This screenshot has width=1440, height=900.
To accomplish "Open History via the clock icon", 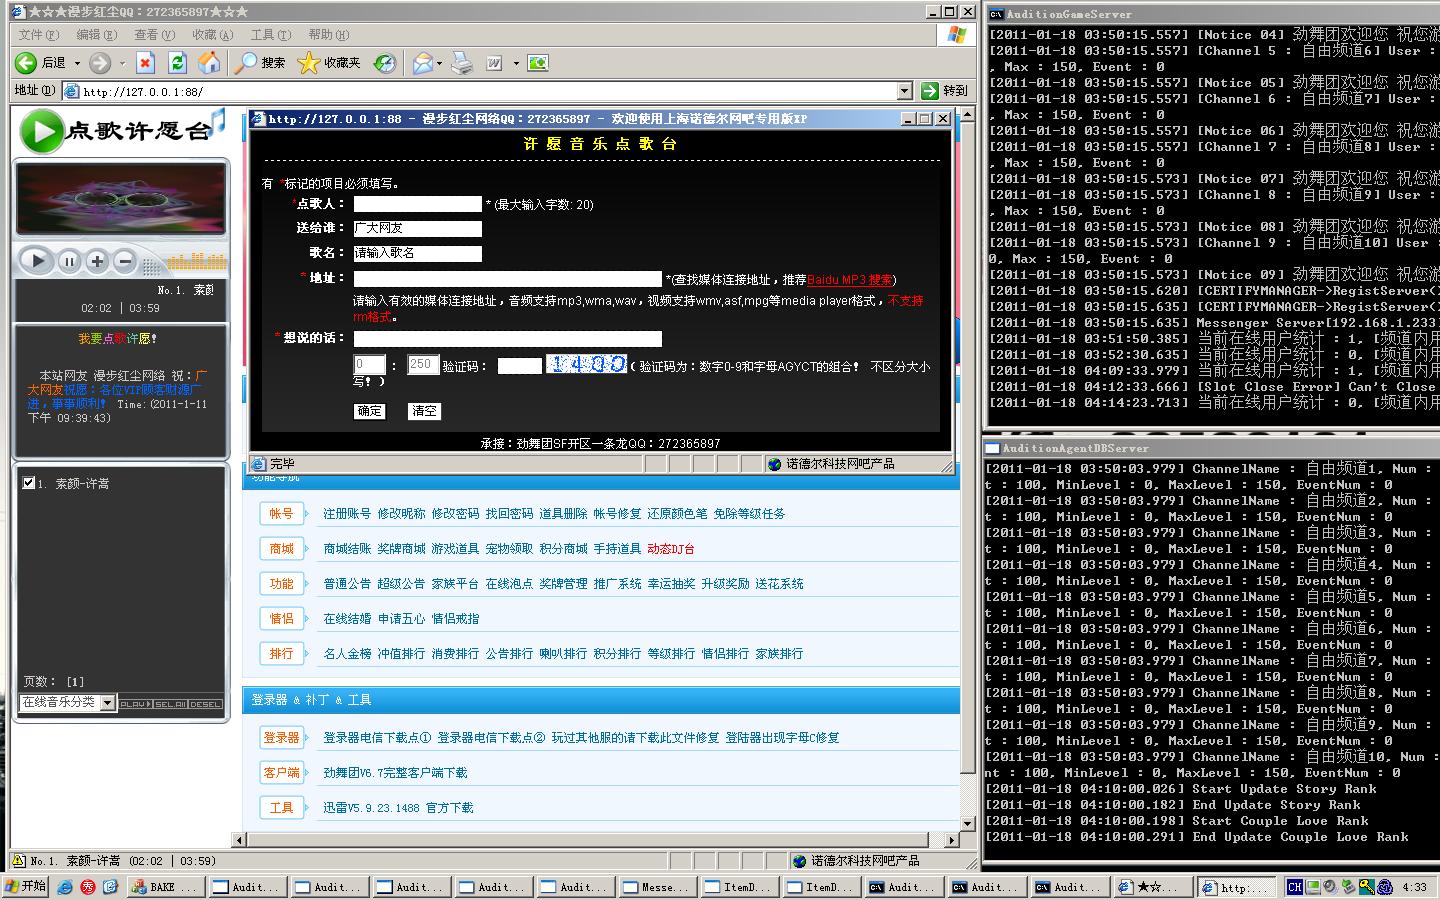I will tap(385, 63).
